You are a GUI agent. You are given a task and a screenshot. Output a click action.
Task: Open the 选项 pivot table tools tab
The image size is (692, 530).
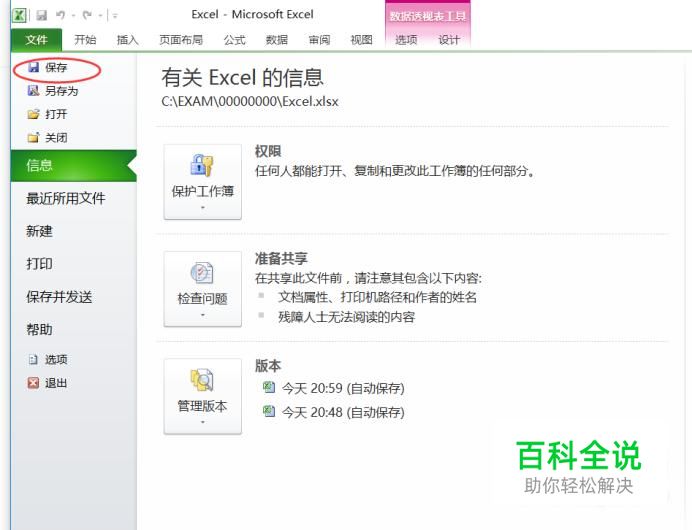pos(406,40)
